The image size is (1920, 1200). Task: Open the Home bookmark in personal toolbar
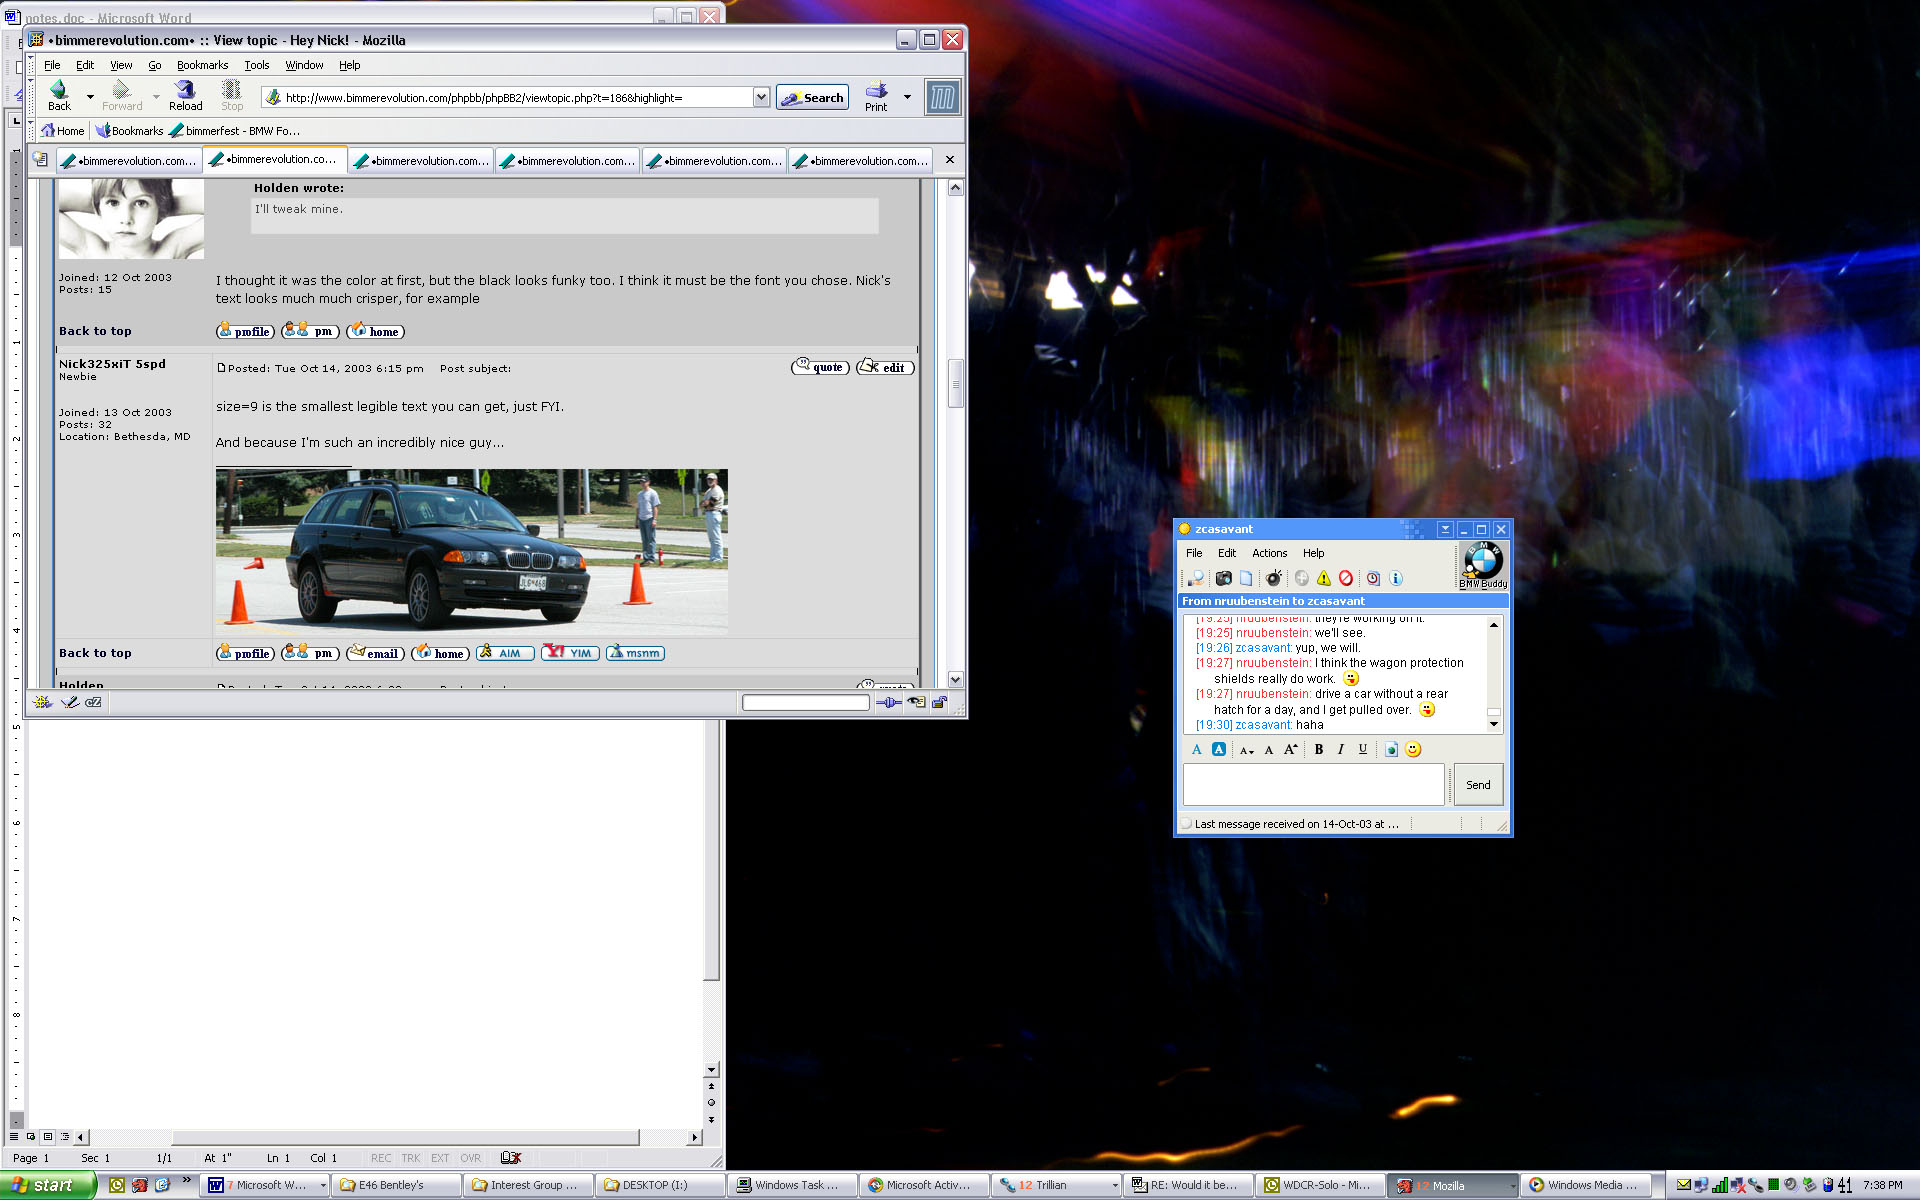[62, 131]
